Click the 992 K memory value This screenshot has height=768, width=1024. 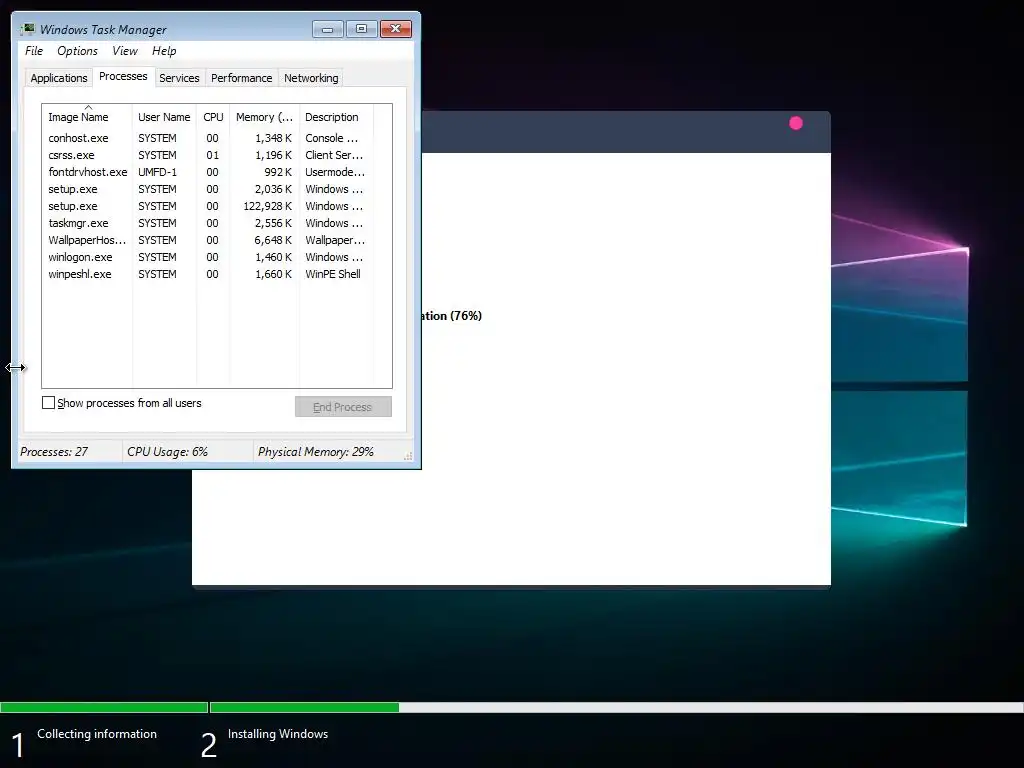click(278, 172)
